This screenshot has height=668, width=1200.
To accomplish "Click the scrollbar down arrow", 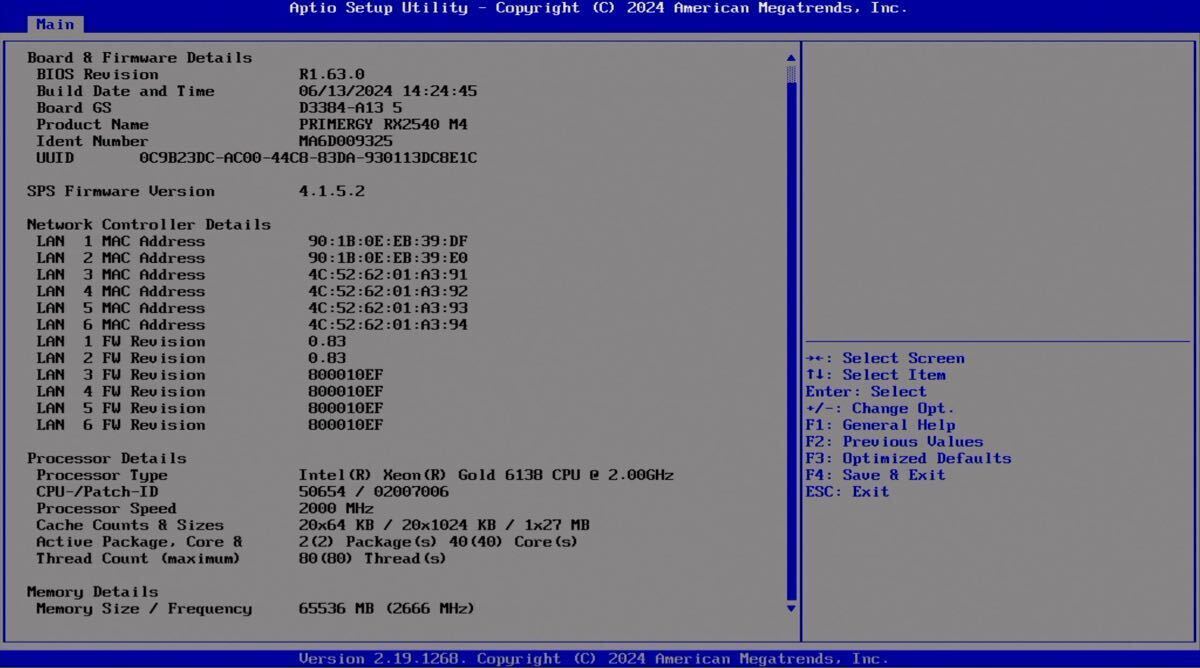I will click(791, 608).
